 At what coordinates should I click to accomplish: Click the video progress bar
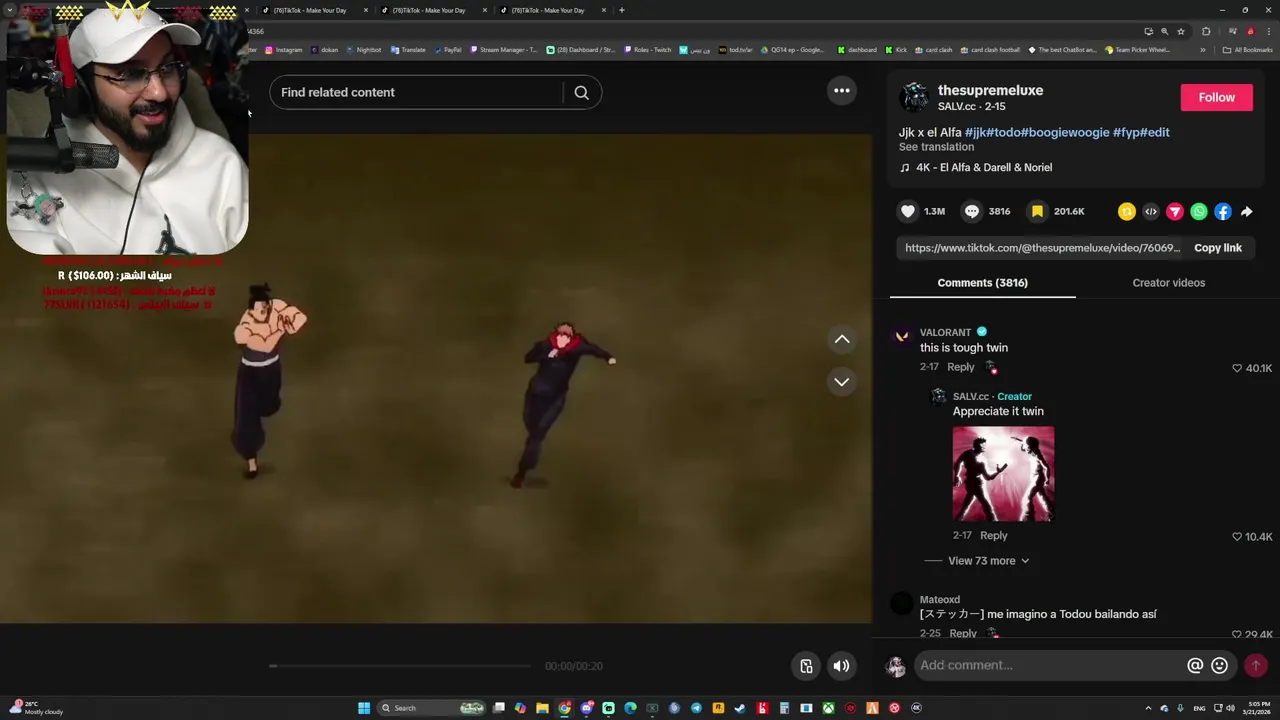click(400, 666)
